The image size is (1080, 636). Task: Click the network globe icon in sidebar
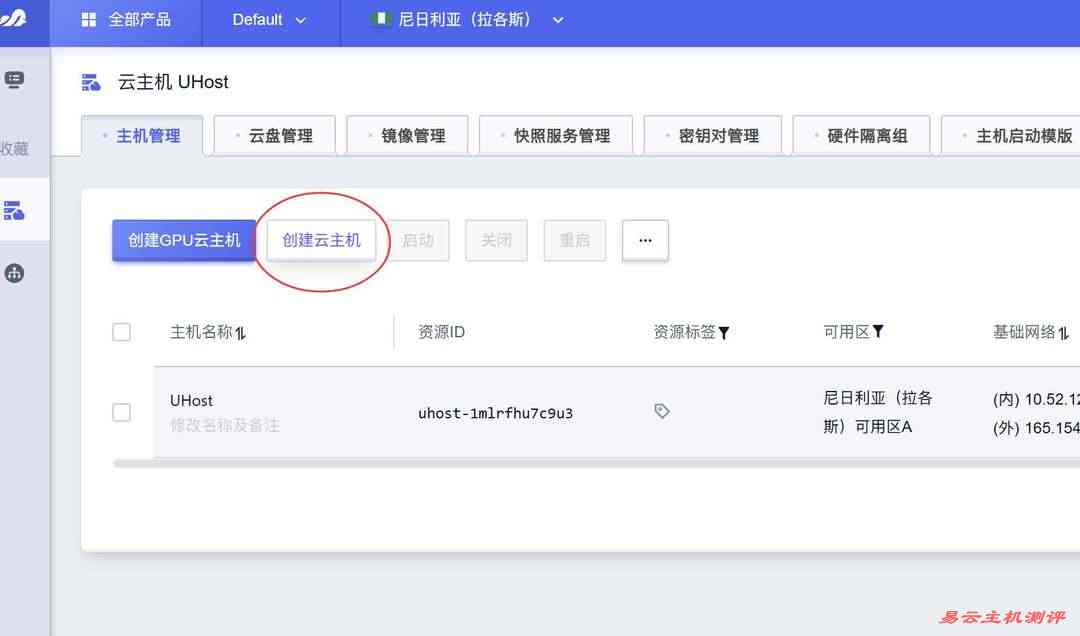tap(14, 273)
